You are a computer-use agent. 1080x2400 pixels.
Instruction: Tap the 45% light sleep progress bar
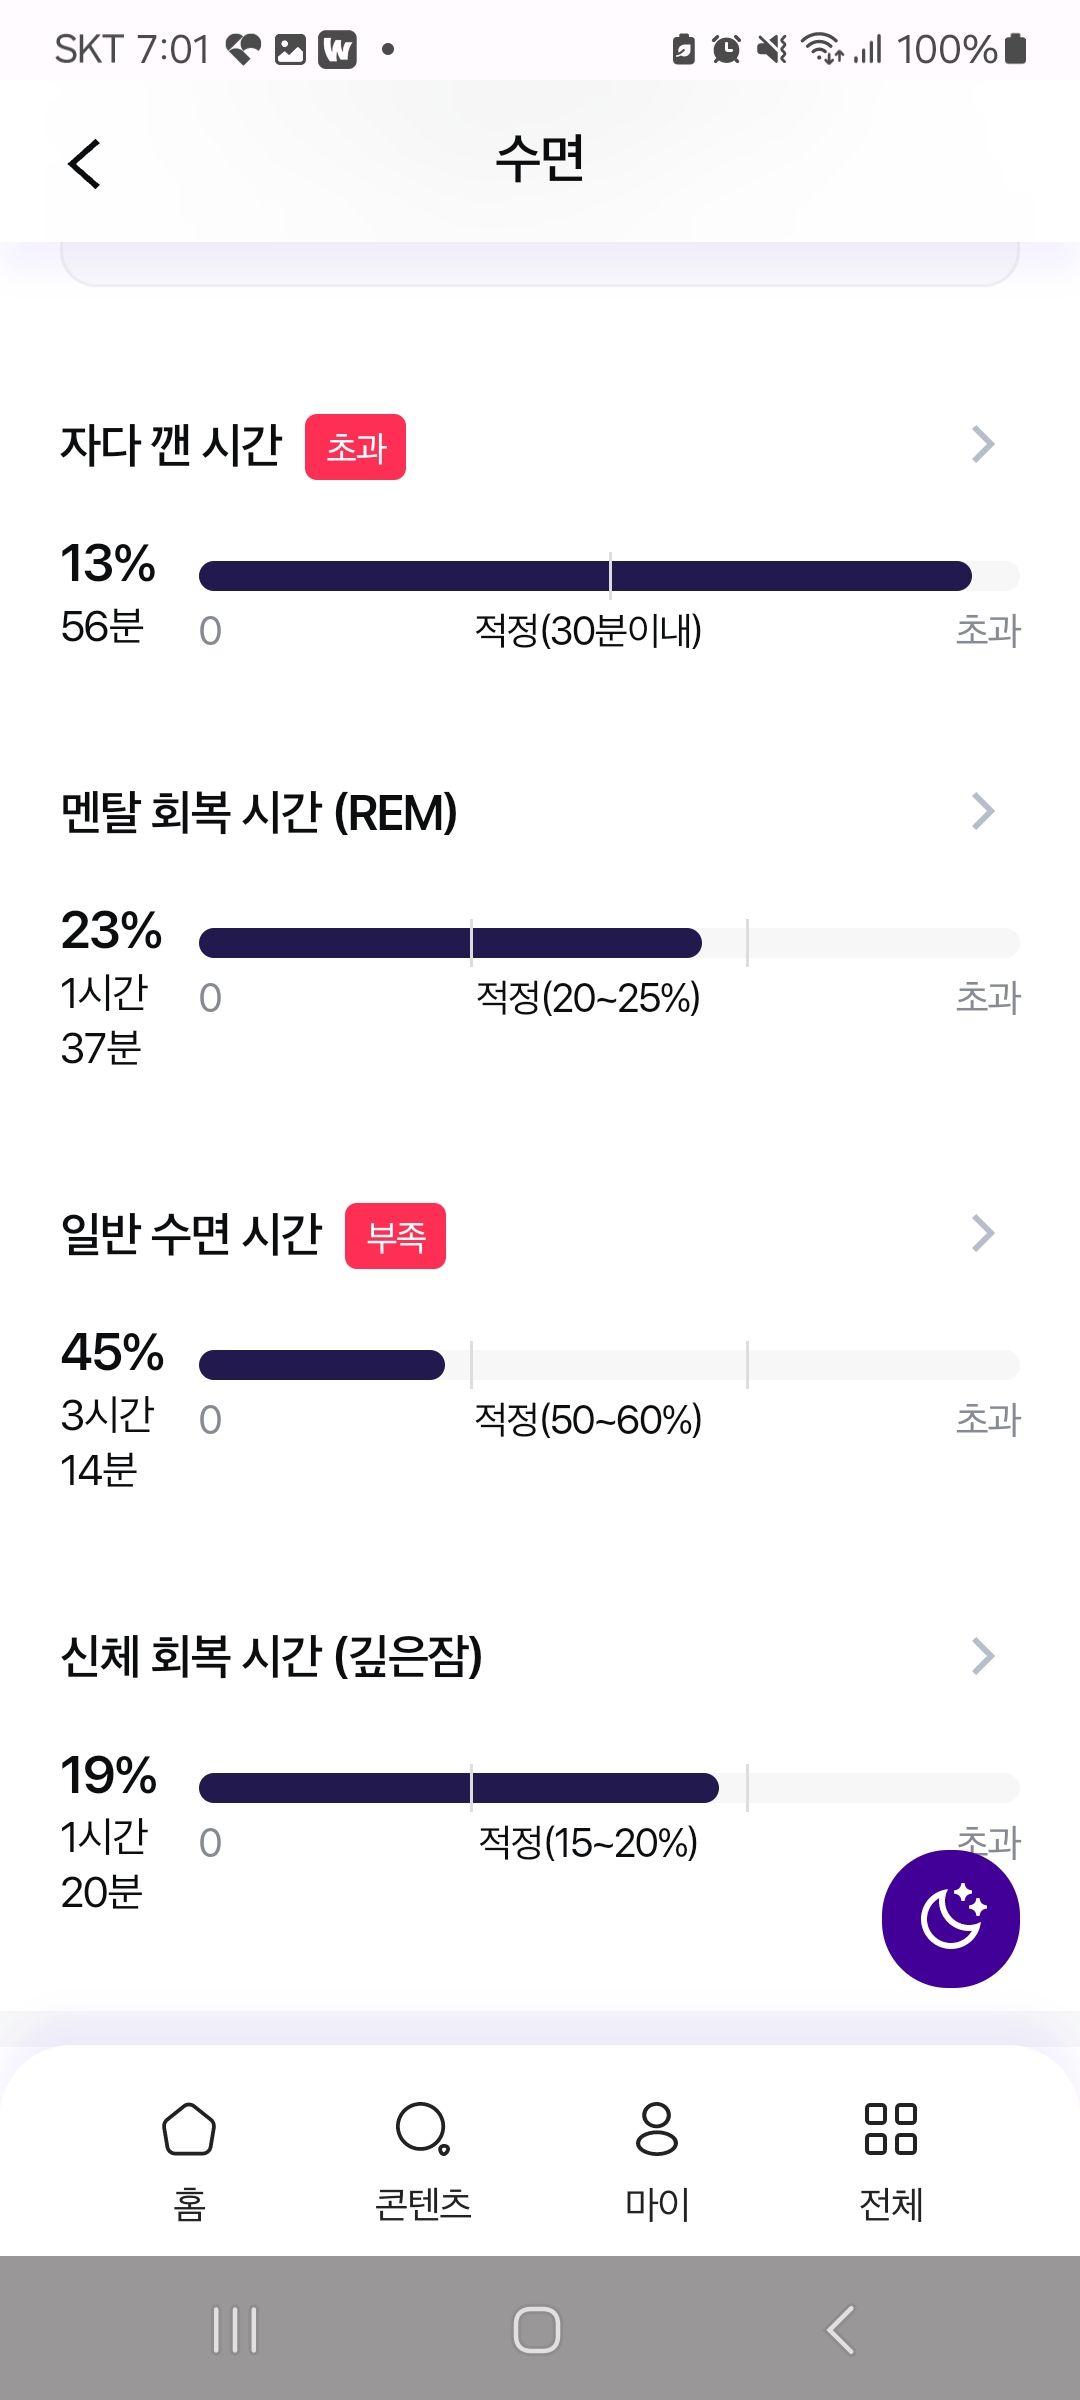pyautogui.click(x=609, y=1365)
